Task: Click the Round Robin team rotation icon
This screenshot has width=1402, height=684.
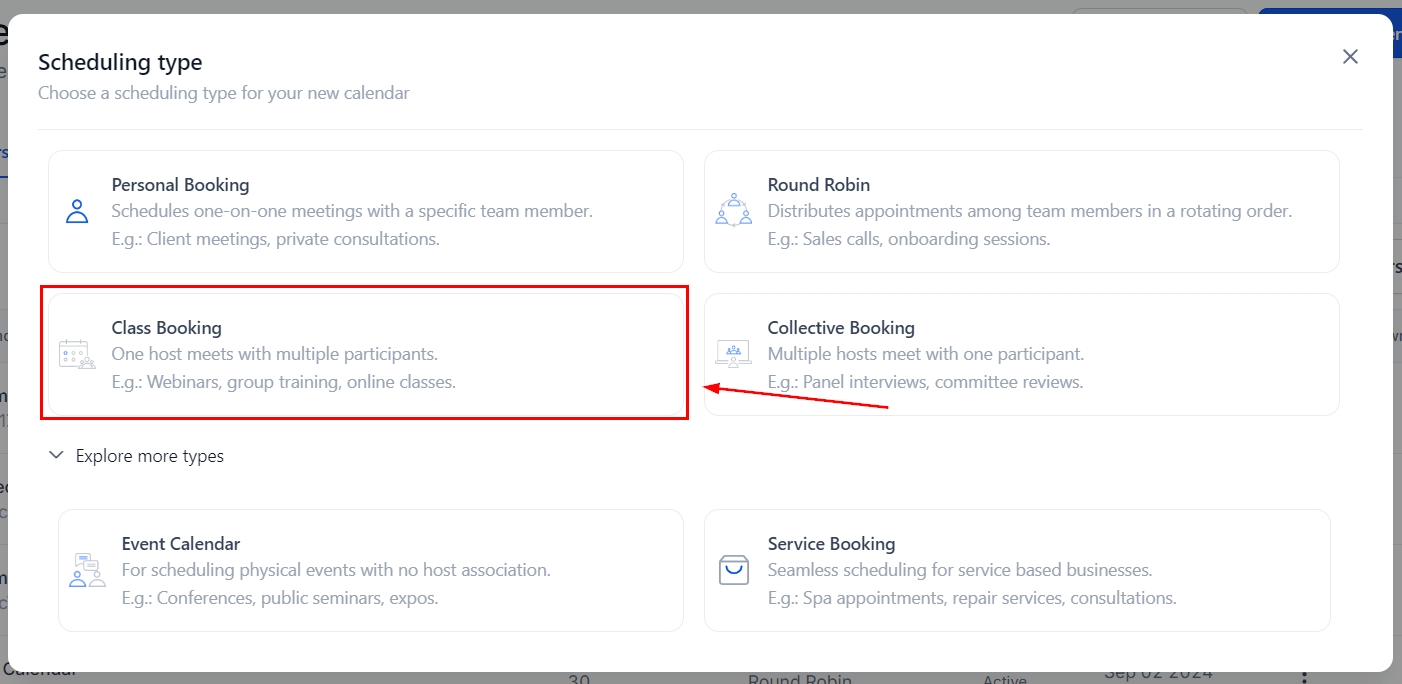Action: [733, 210]
